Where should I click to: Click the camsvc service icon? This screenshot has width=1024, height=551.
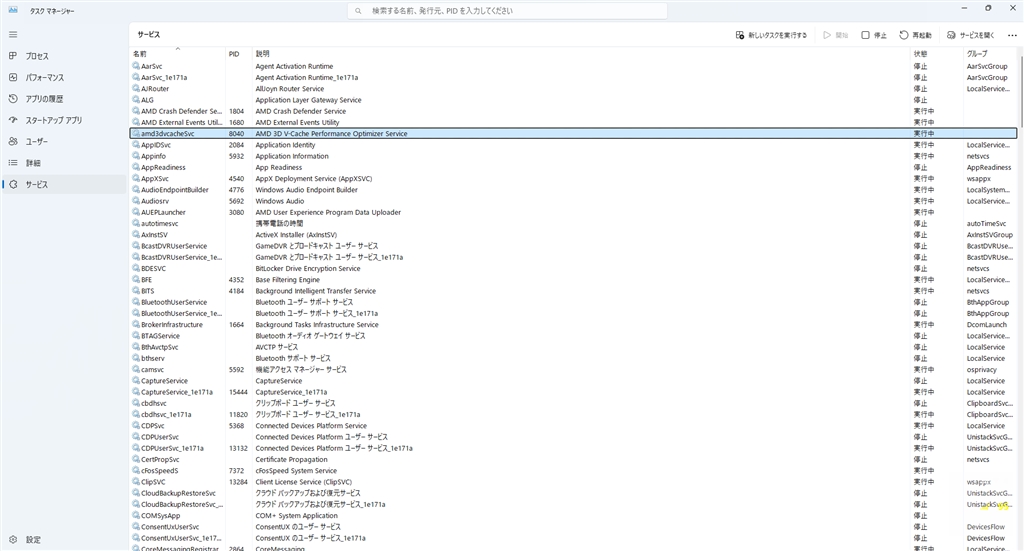point(136,370)
